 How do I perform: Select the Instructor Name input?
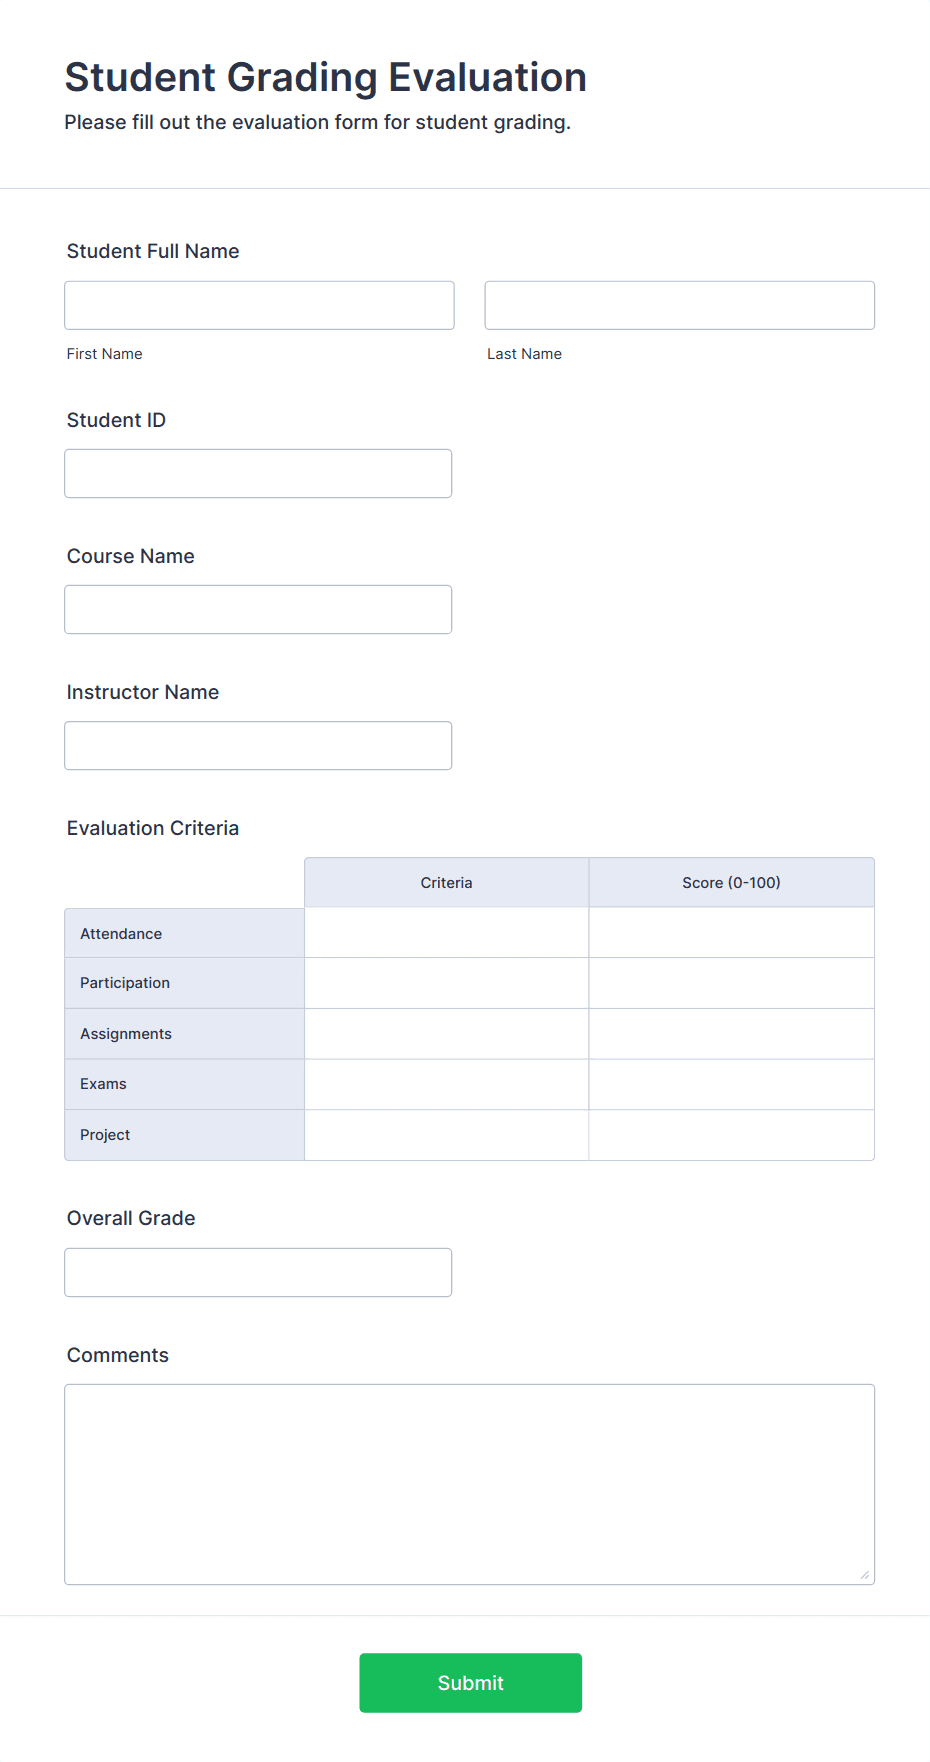coord(258,744)
